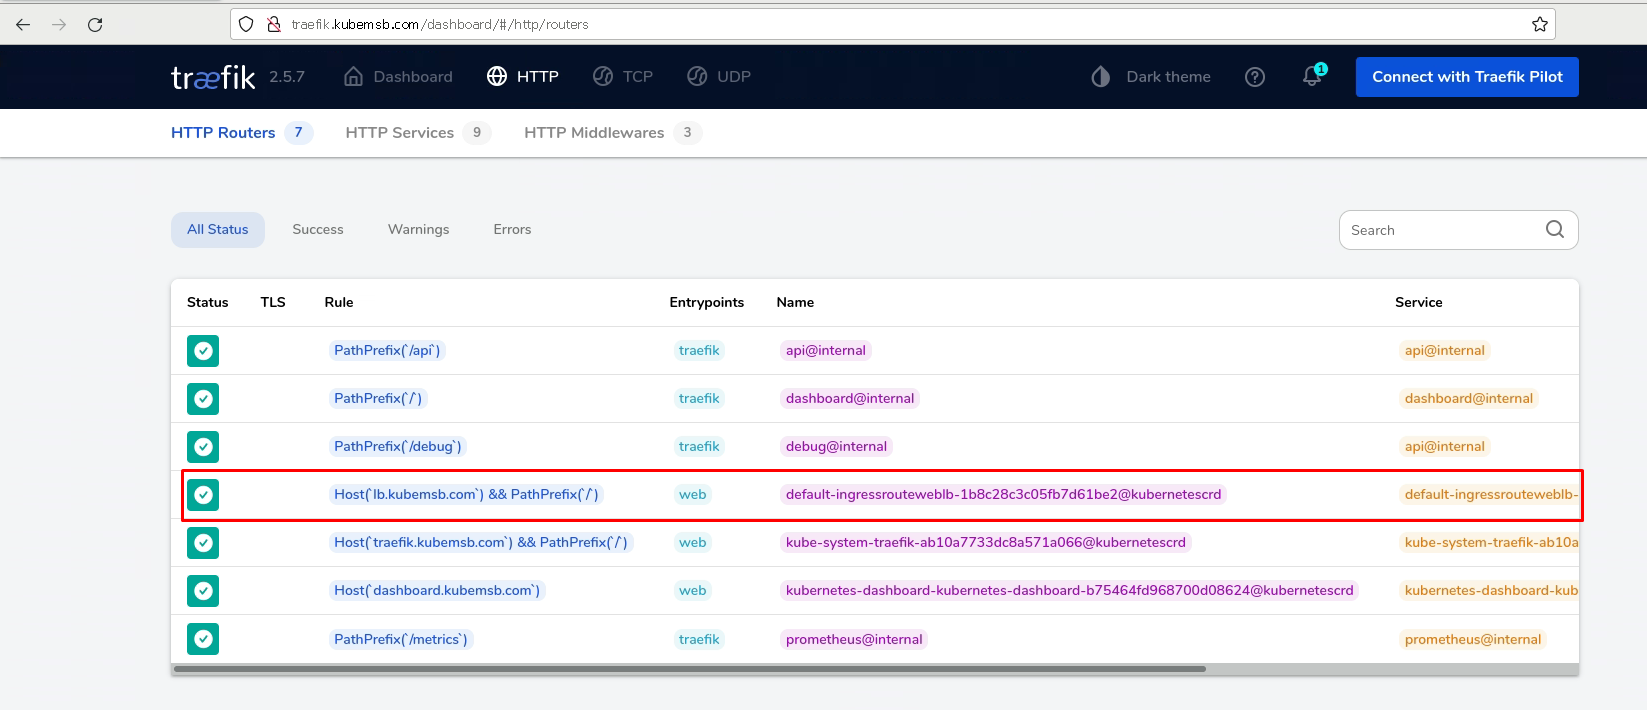1647x710 pixels.
Task: Open the dashboard@internal router name
Action: coord(850,399)
